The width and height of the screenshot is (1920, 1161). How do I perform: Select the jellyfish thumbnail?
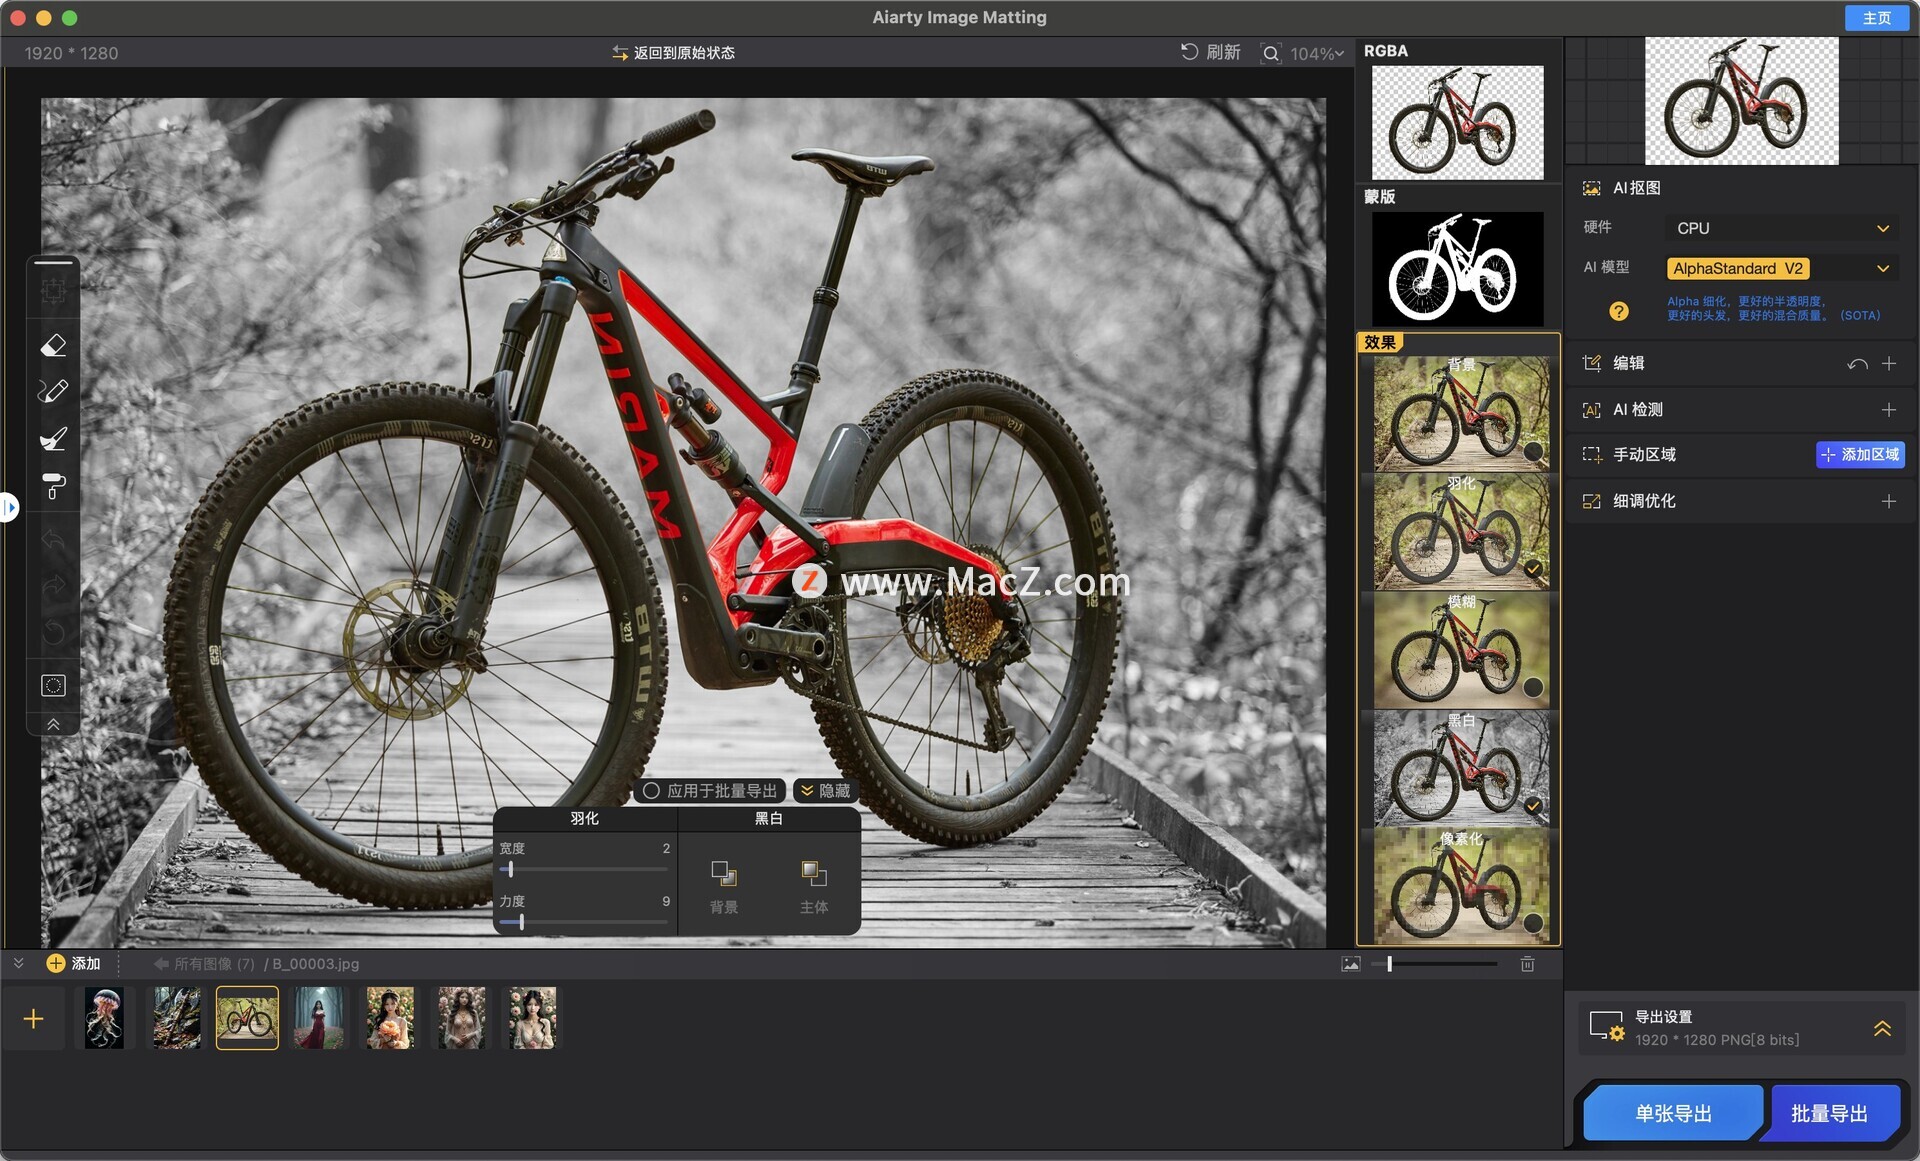coord(104,1018)
